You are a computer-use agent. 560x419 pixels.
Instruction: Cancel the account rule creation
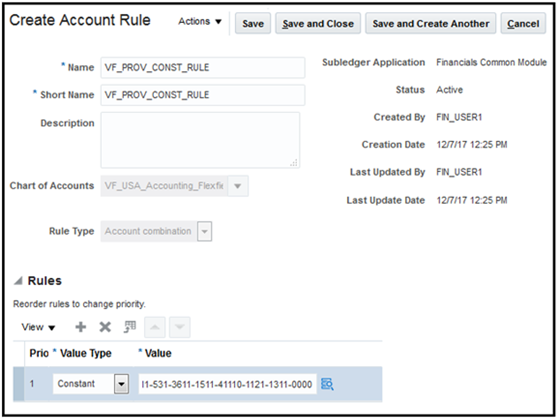tap(523, 24)
